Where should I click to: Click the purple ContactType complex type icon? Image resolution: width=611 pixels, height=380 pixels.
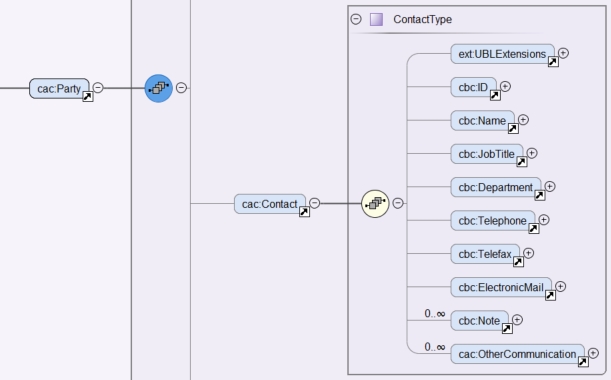pyautogui.click(x=376, y=19)
